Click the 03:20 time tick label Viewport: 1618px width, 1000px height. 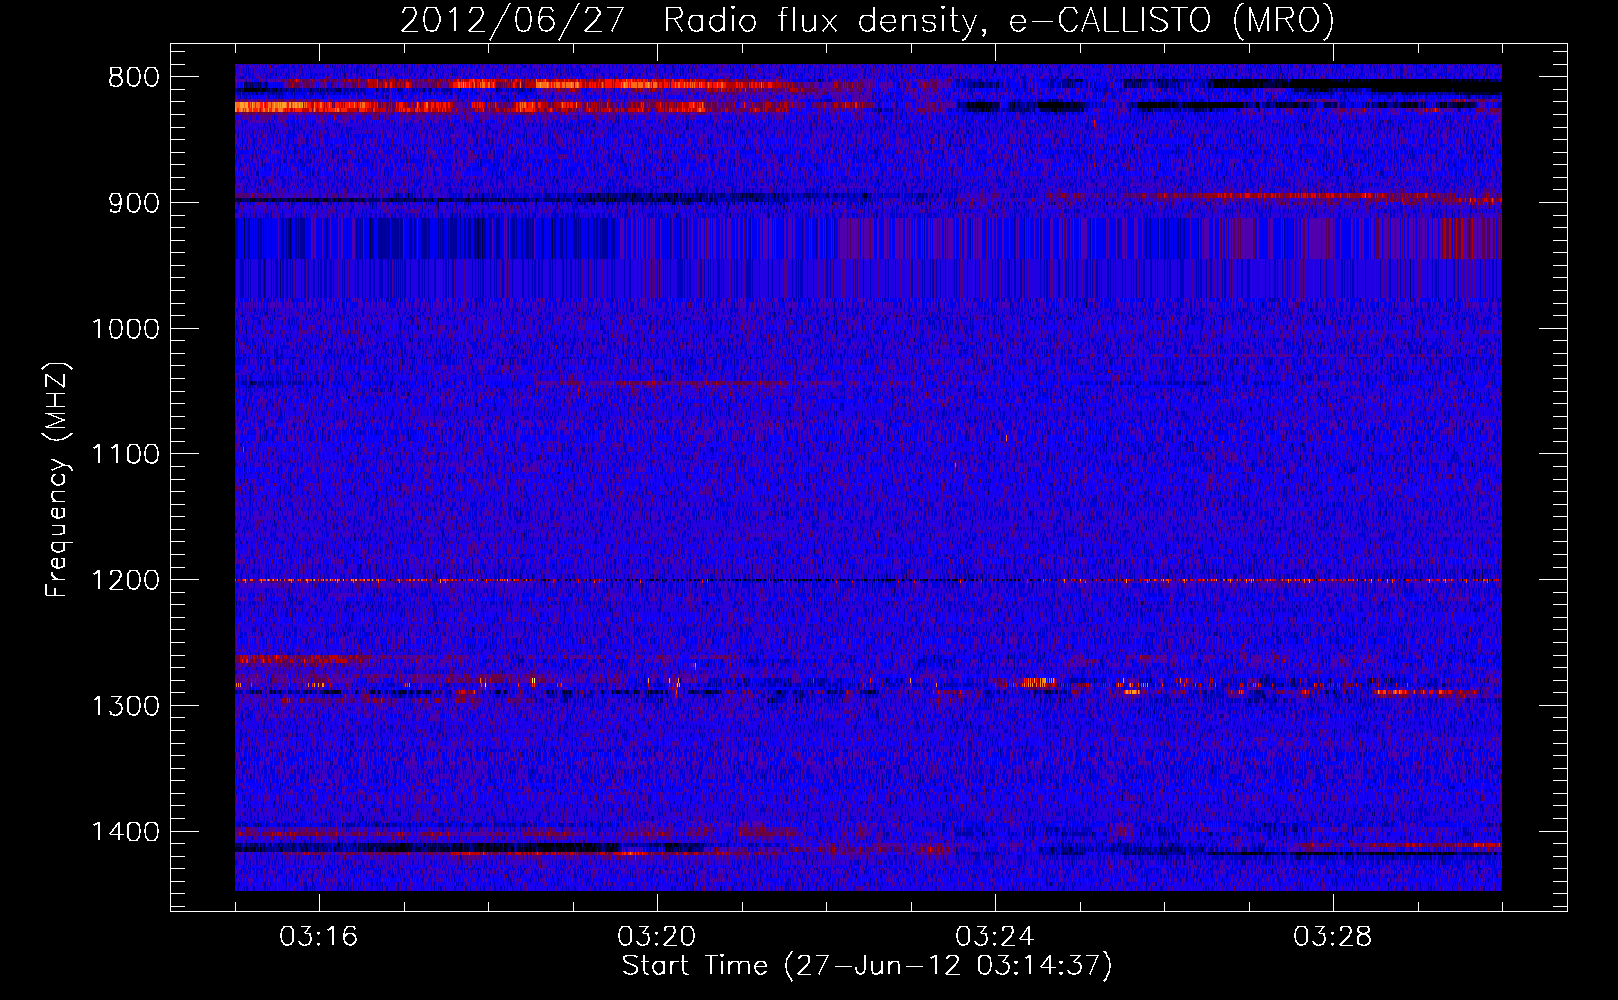tap(657, 937)
